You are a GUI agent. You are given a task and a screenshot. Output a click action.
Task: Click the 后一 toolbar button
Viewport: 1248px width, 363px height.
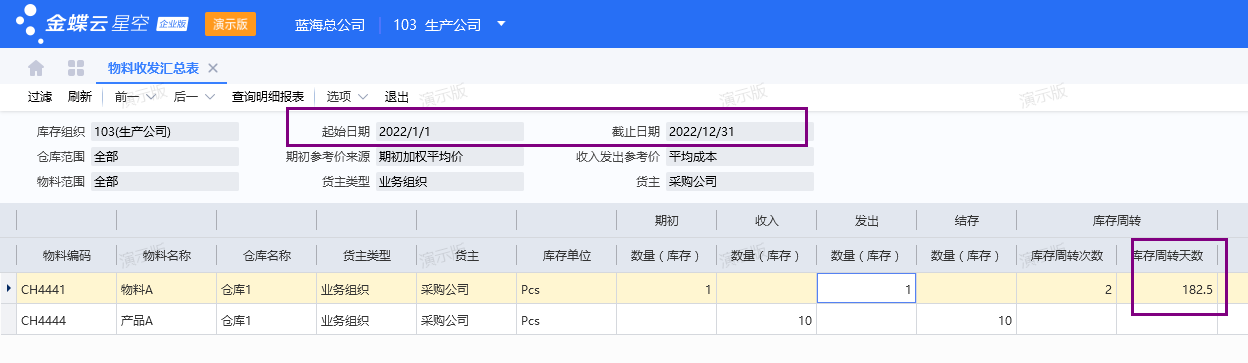tap(186, 97)
